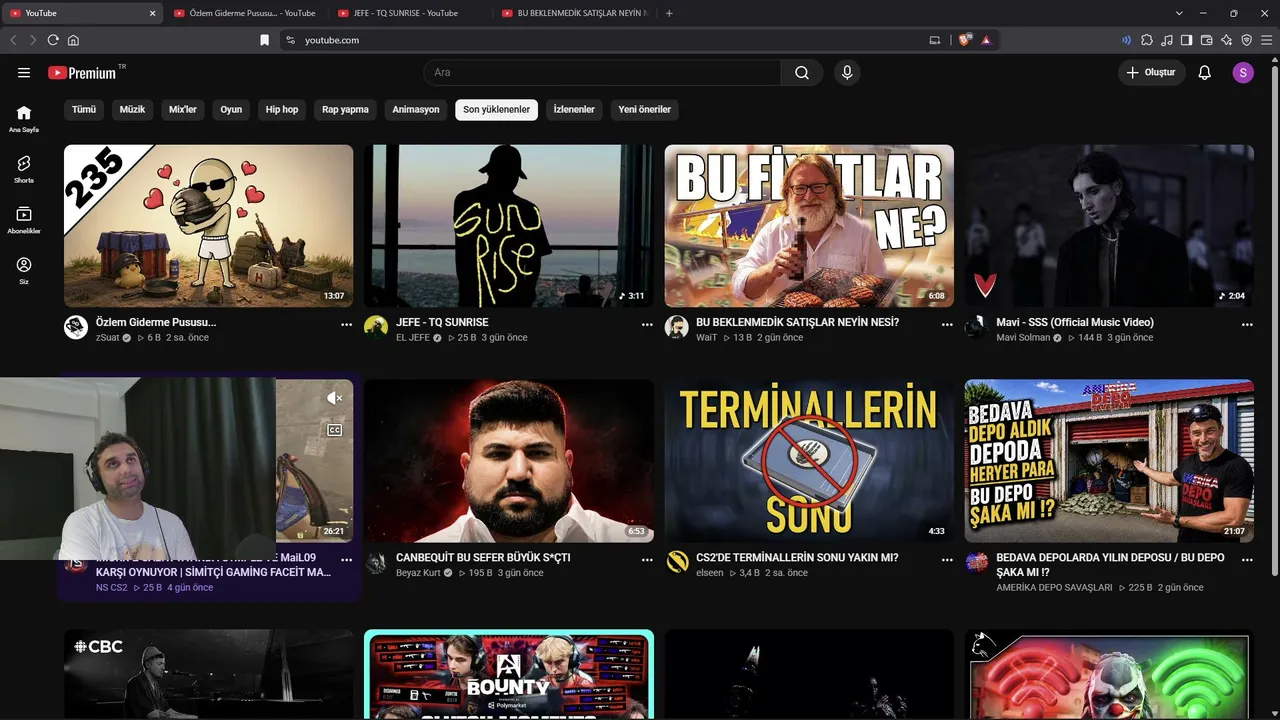The width and height of the screenshot is (1280, 720).
Task: Select the Müzik filter chip
Action: [x=132, y=109]
